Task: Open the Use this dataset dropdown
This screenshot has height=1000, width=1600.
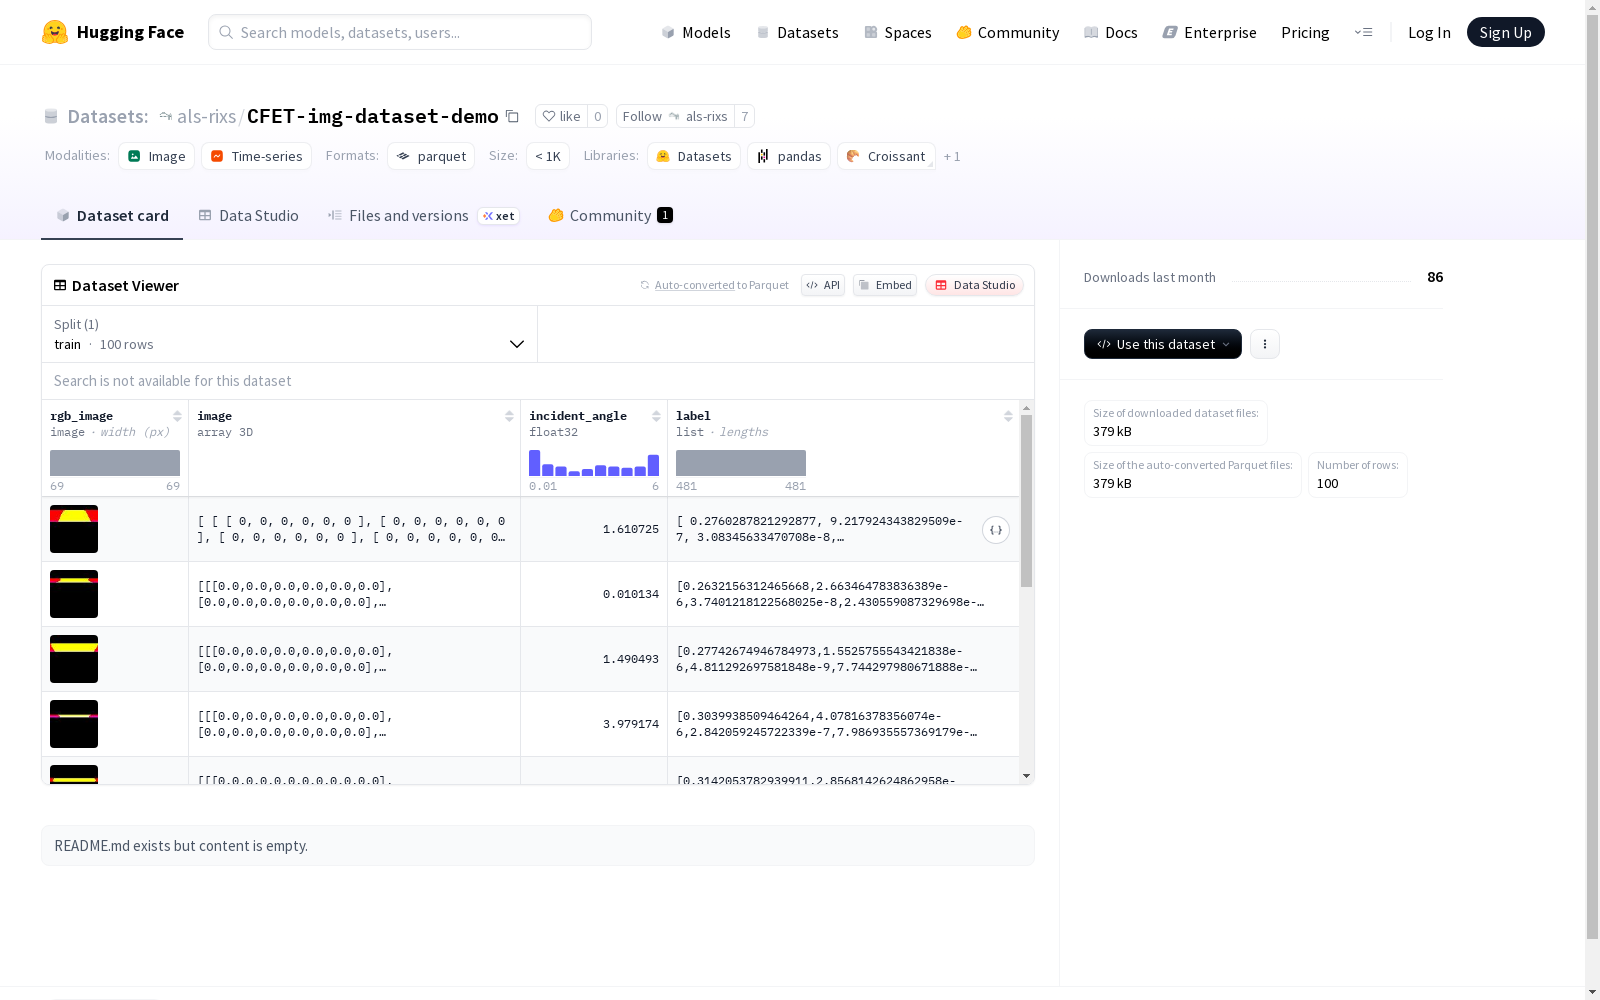Action: click(1163, 344)
